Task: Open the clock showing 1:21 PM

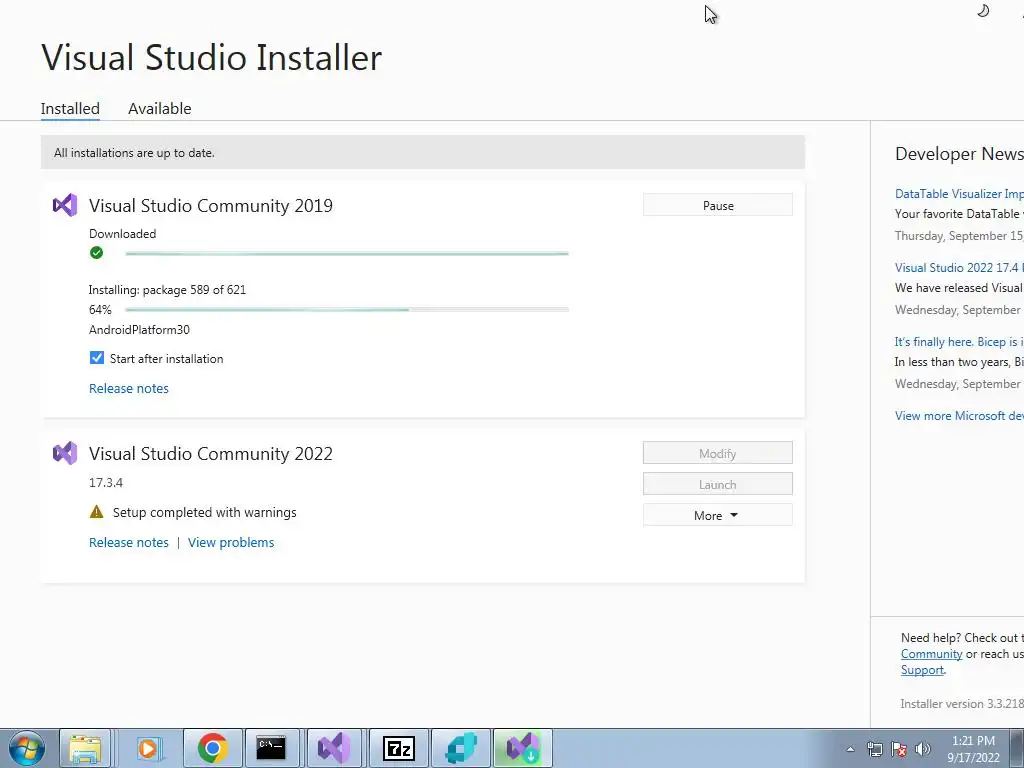Action: [x=973, y=749]
